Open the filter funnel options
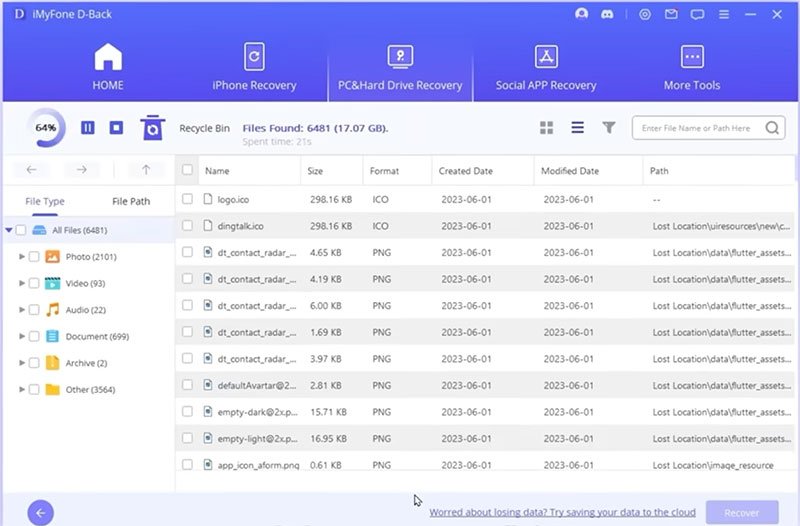This screenshot has height=526, width=800. pyautogui.click(x=609, y=128)
